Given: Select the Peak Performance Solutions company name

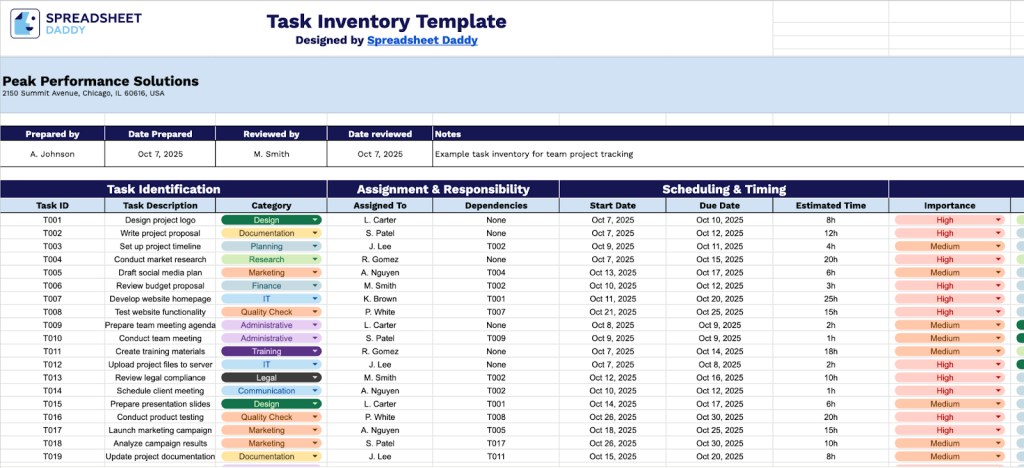Looking at the screenshot, I should pos(100,81).
